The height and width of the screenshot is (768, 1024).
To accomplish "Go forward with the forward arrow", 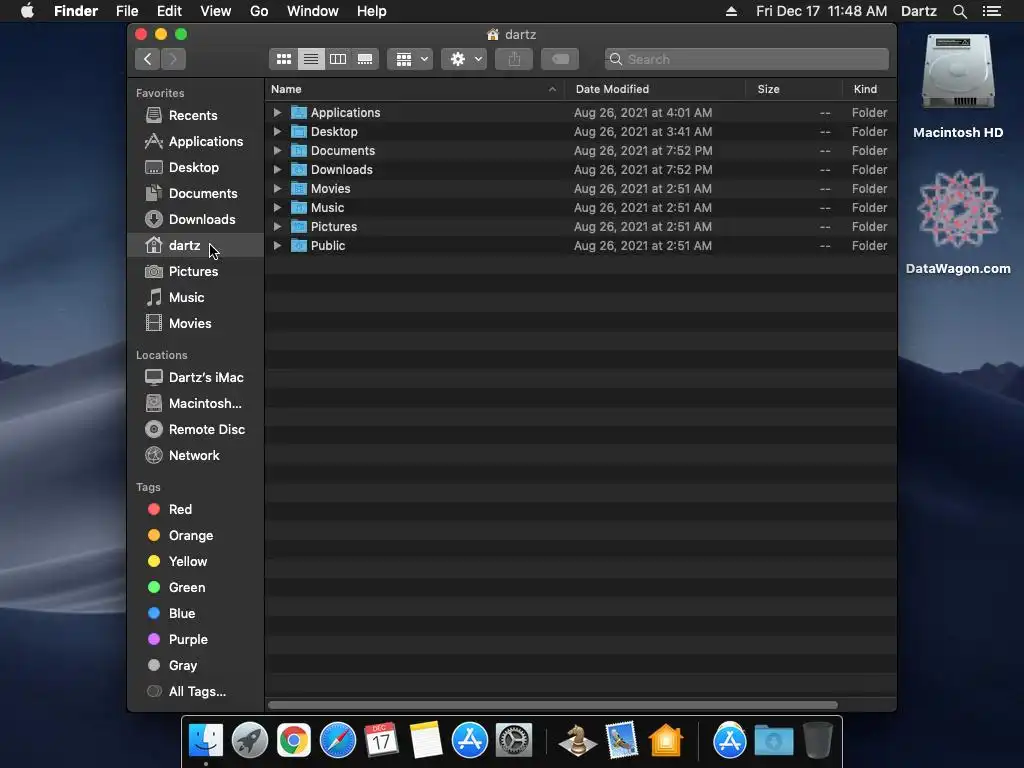I will 173,59.
